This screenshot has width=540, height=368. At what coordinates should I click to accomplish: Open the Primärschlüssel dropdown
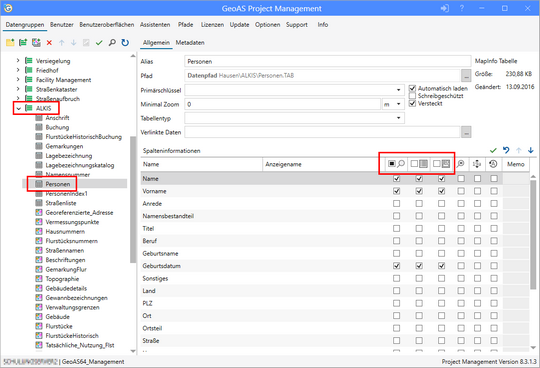coord(398,90)
